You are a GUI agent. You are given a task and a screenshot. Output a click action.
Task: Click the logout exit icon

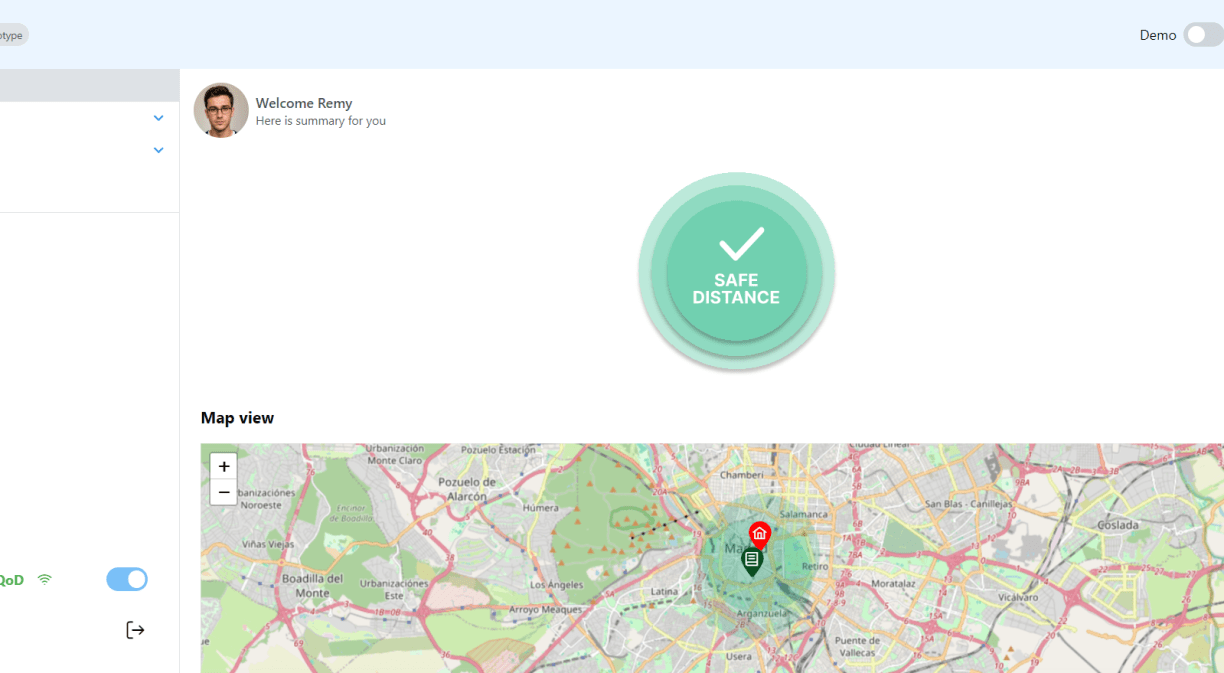[135, 630]
